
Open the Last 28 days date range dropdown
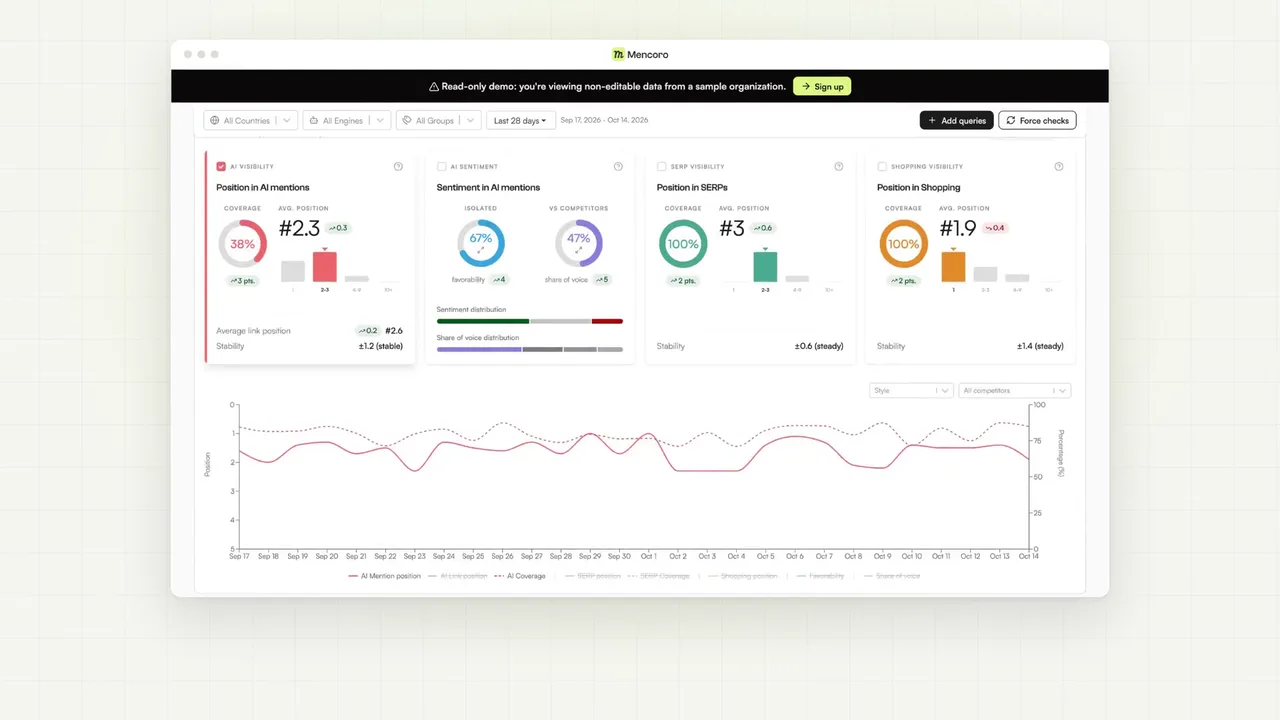(520, 121)
